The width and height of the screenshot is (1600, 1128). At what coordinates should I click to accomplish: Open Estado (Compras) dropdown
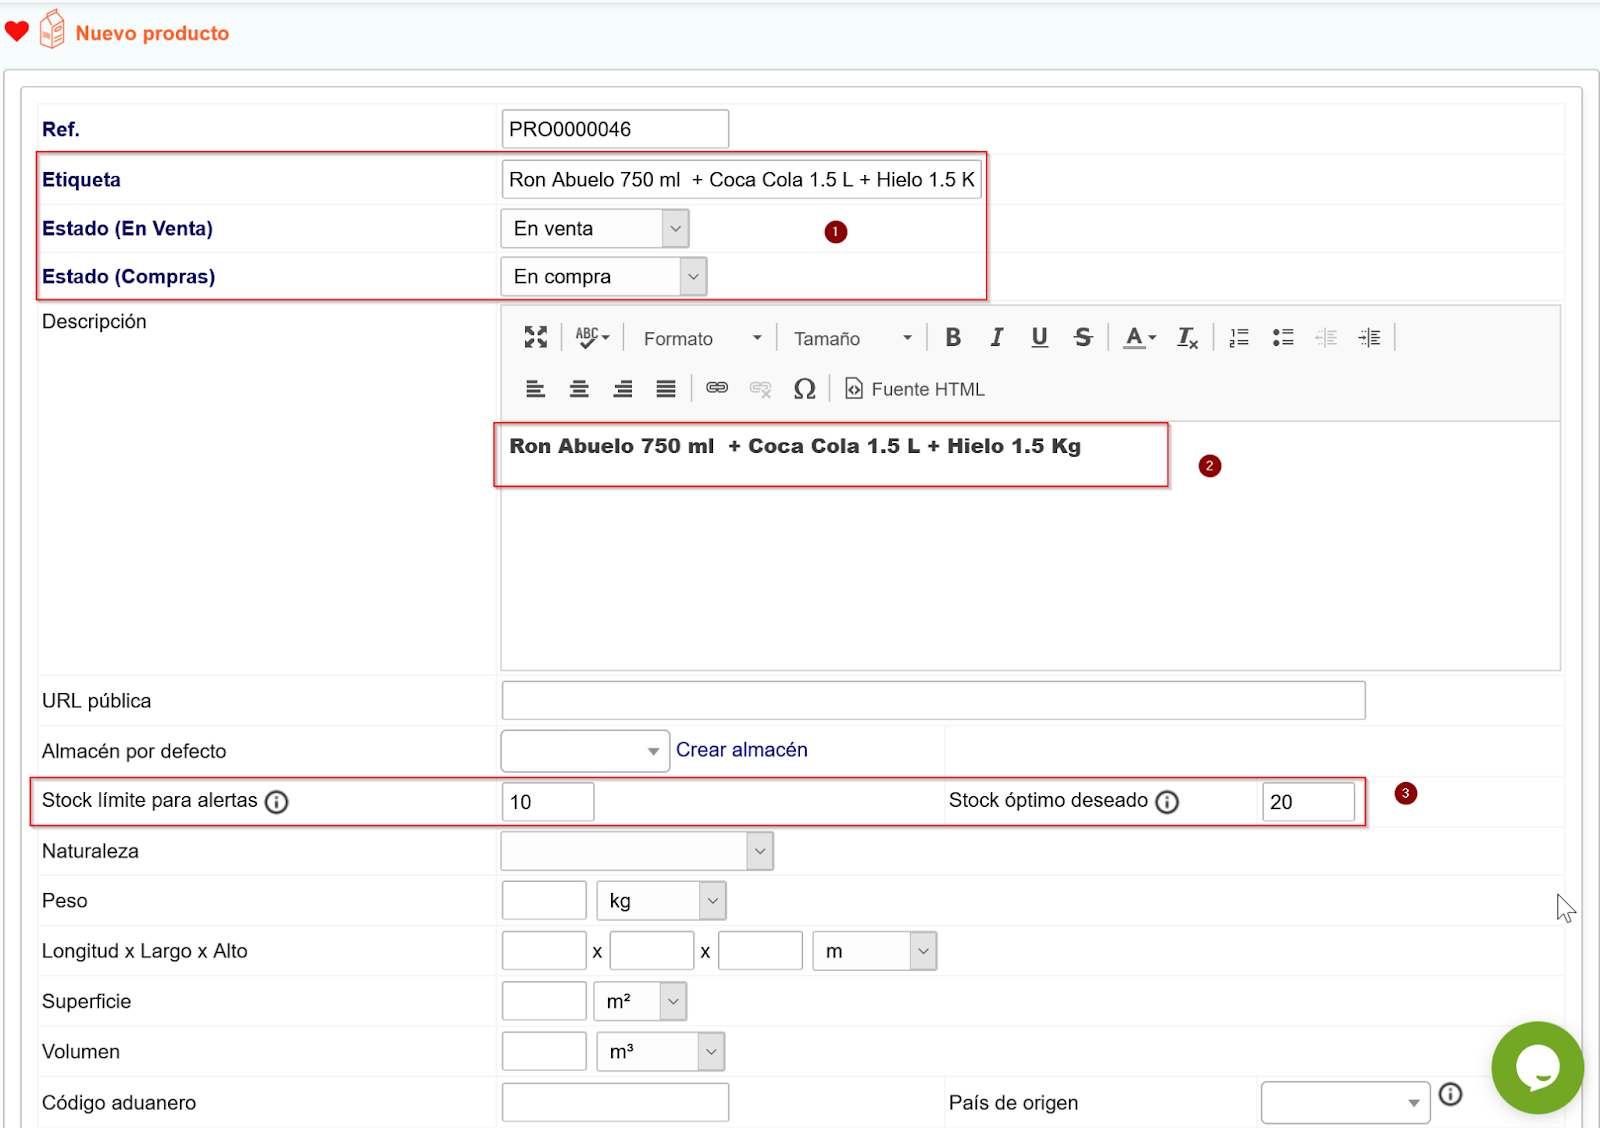click(604, 276)
